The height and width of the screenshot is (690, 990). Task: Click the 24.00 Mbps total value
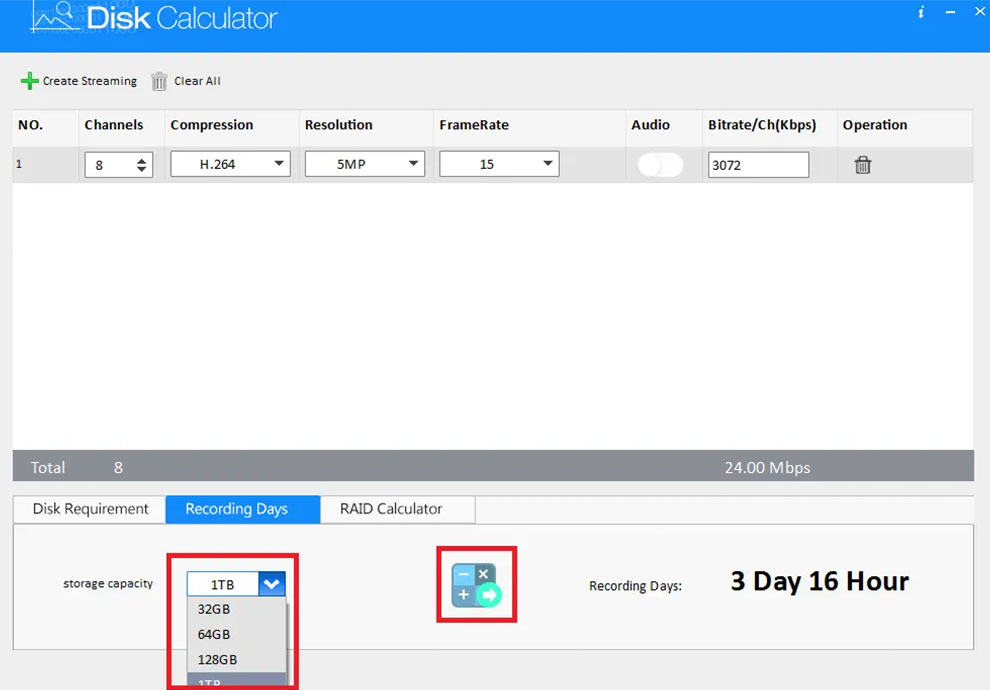[x=767, y=468]
